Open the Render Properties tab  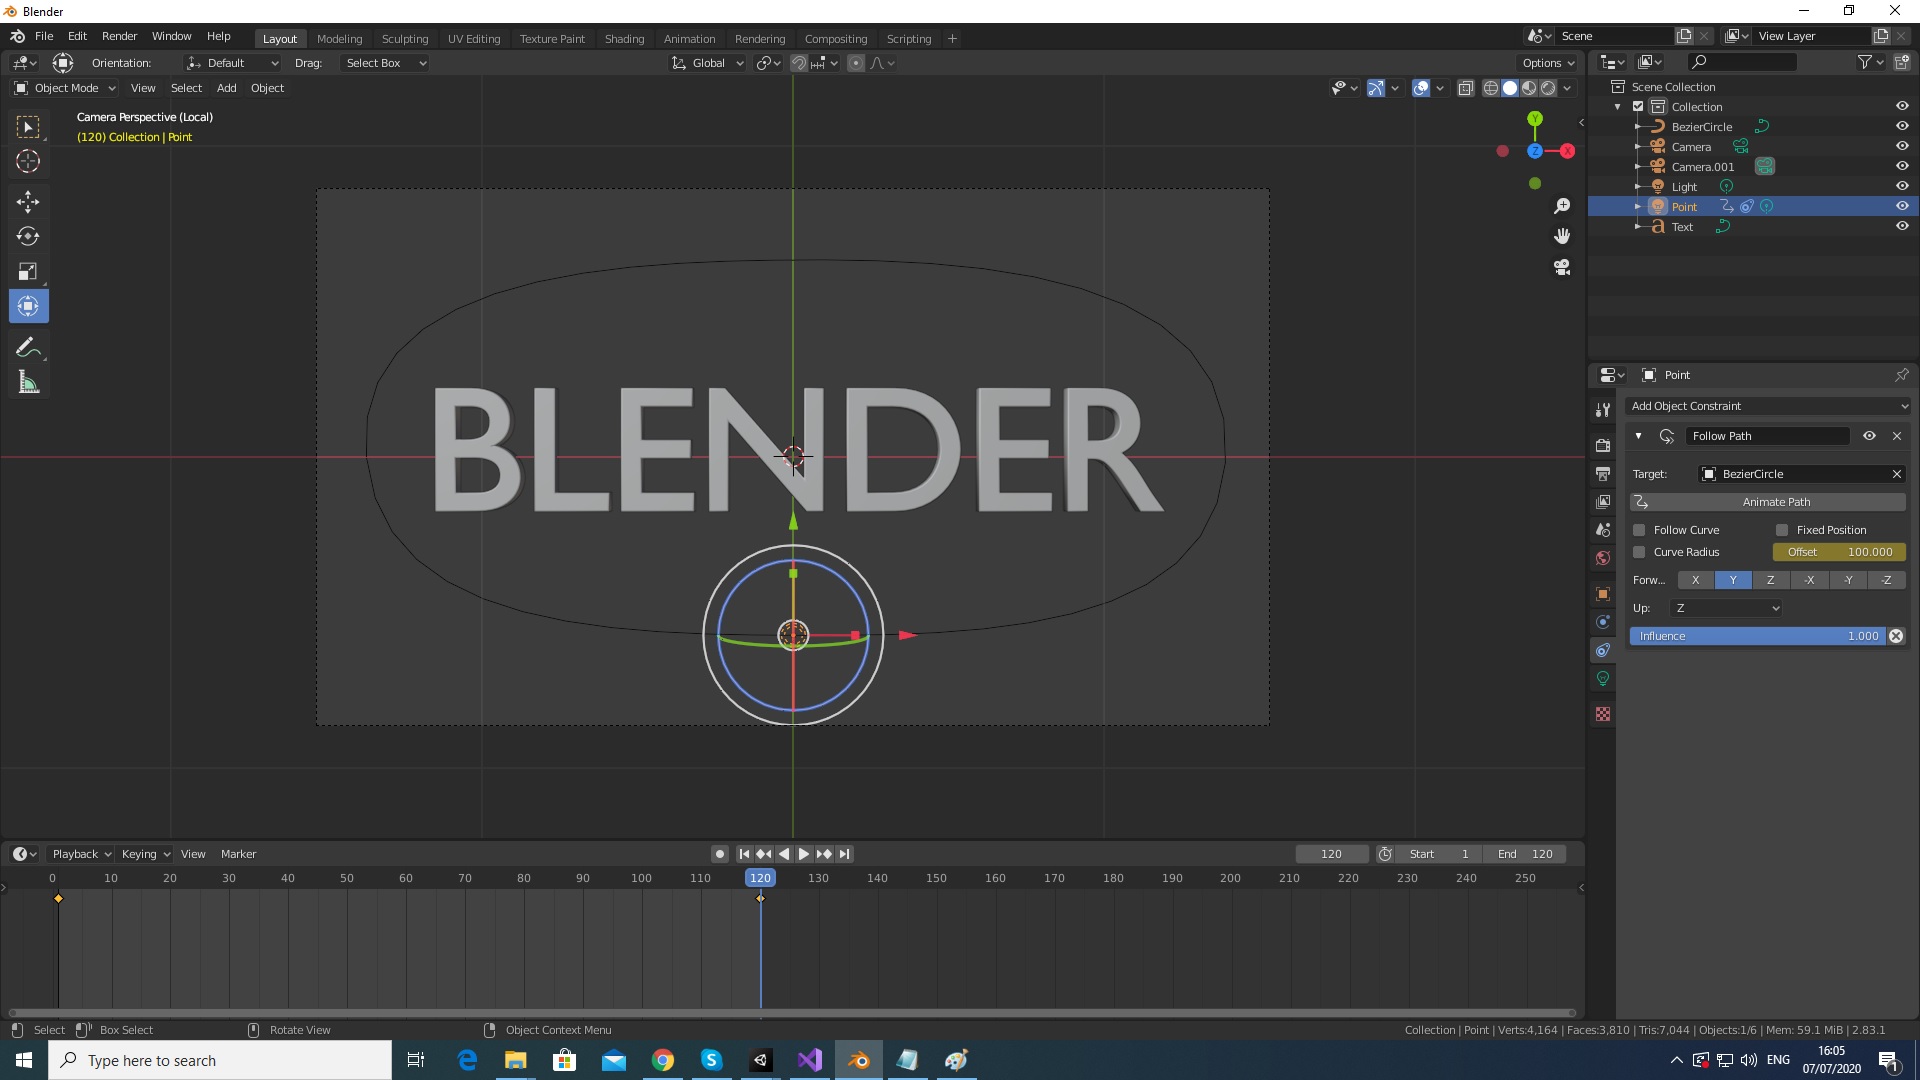pyautogui.click(x=1603, y=445)
